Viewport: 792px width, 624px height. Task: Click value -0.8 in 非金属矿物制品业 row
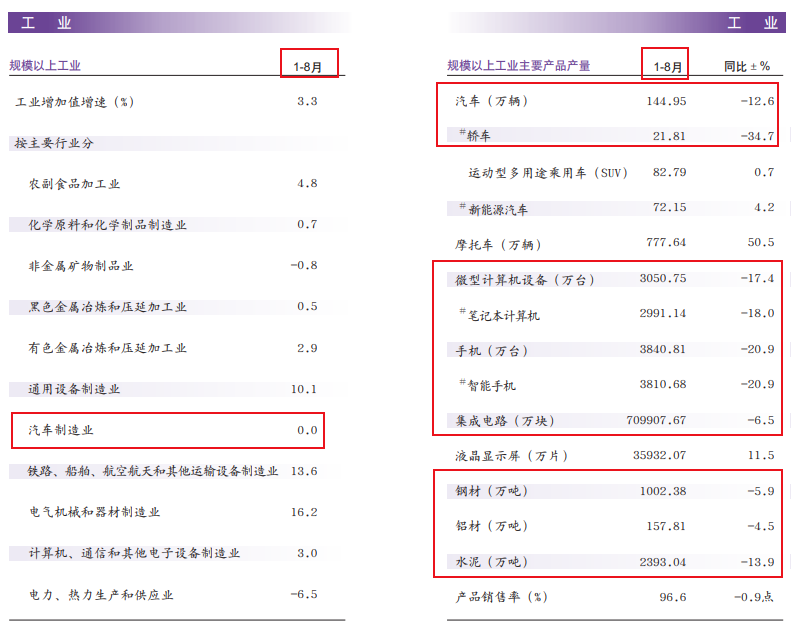coord(304,265)
